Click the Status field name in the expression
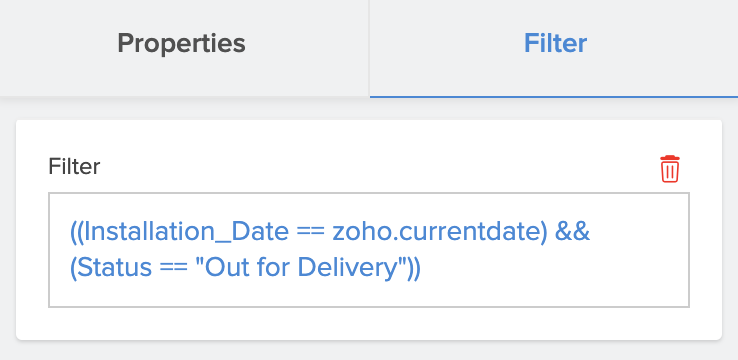The width and height of the screenshot is (738, 360). click(114, 268)
